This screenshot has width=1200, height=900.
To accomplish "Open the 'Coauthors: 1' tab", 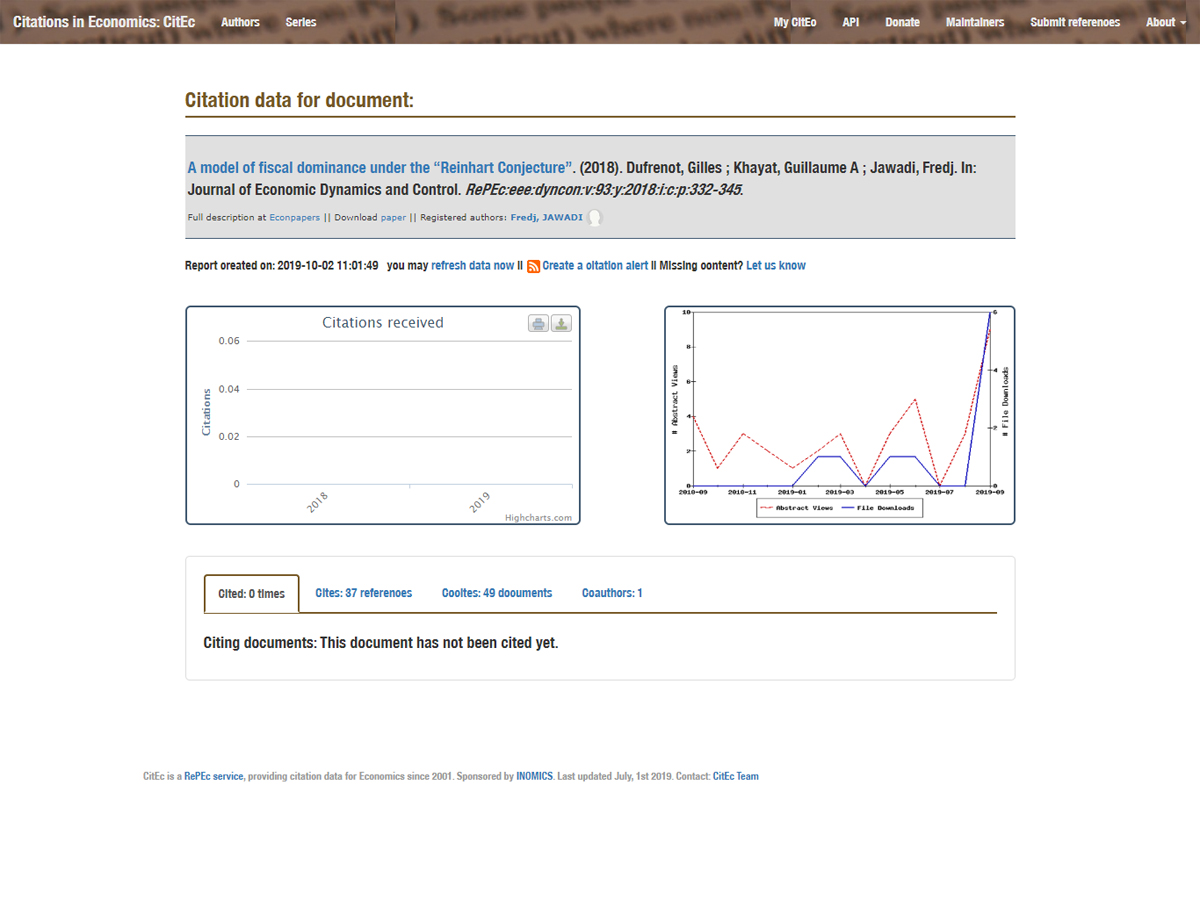I will (612, 593).
